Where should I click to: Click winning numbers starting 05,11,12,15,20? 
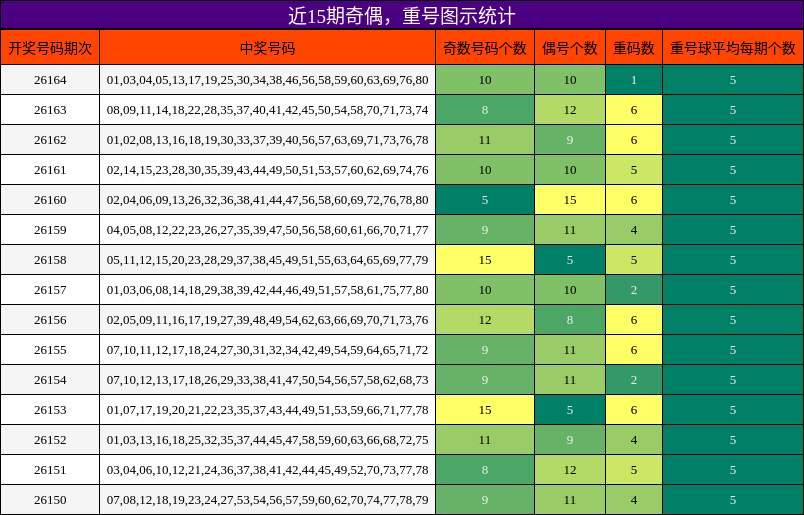[267, 260]
